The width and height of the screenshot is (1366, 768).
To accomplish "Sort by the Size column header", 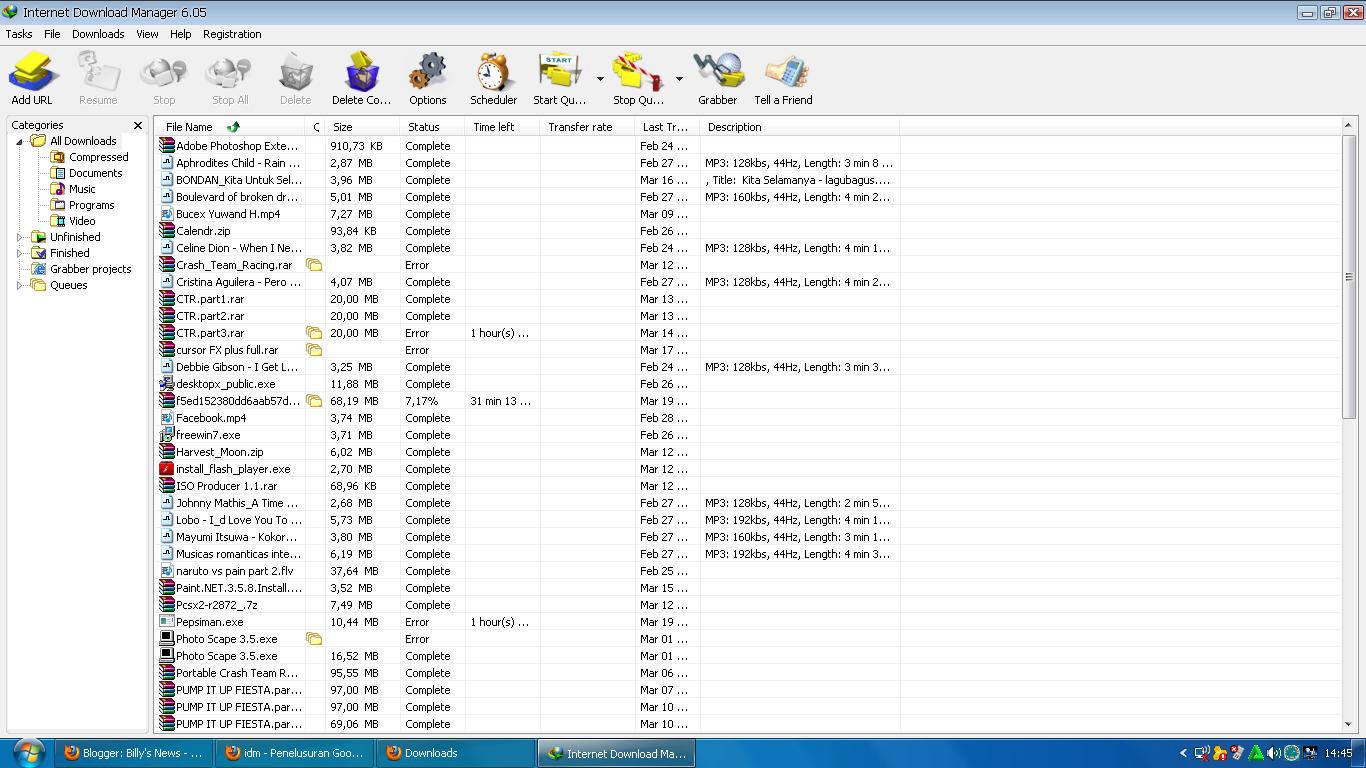I will (362, 127).
